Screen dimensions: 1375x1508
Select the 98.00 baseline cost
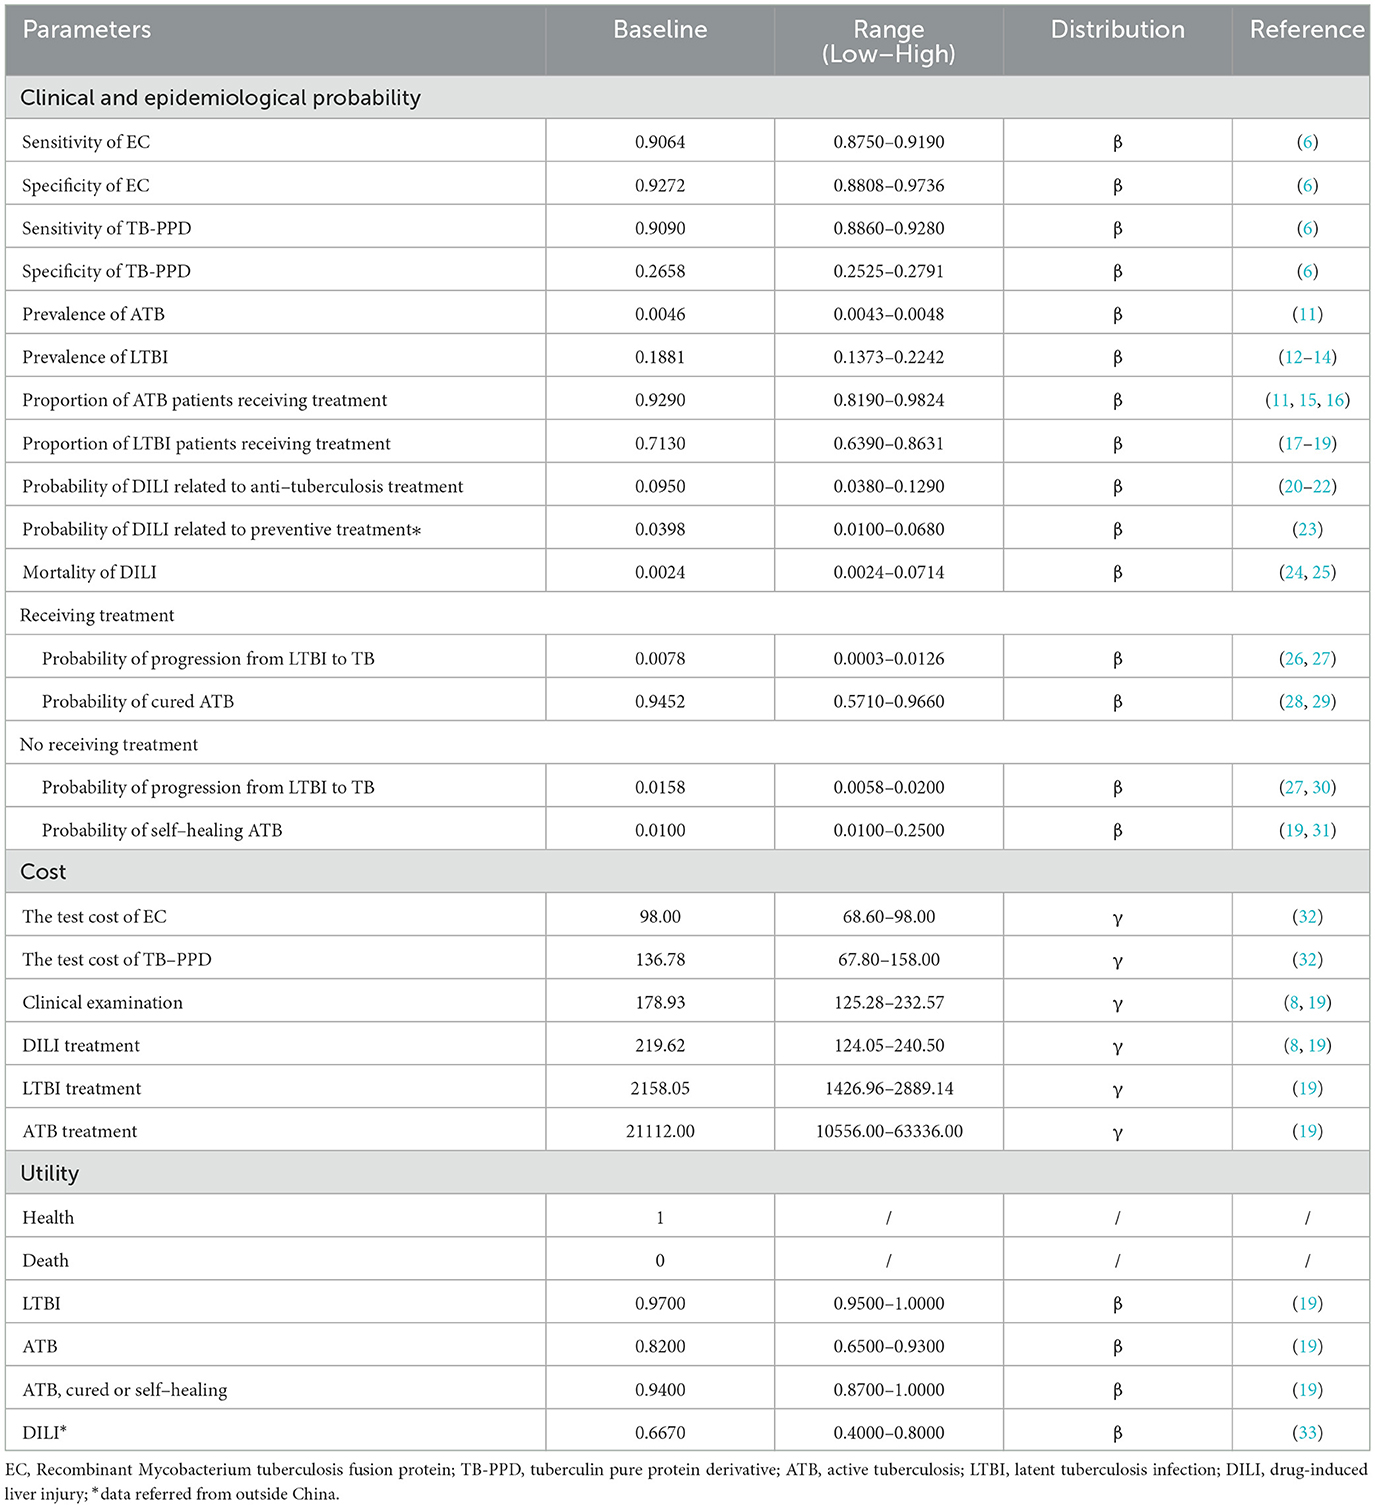click(660, 916)
